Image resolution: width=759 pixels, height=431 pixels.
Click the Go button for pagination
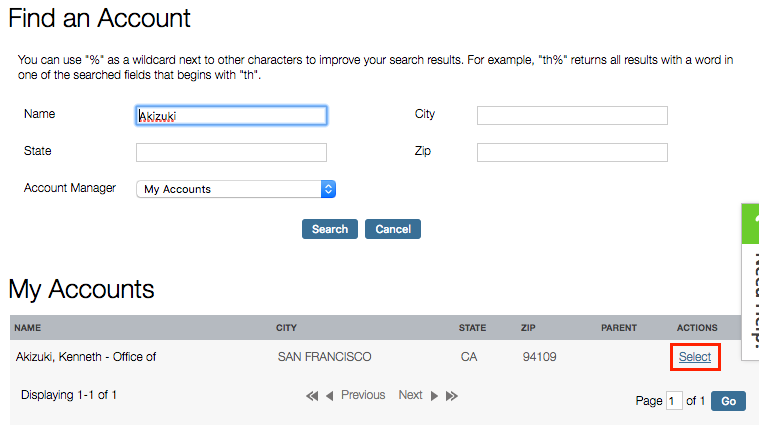[728, 401]
